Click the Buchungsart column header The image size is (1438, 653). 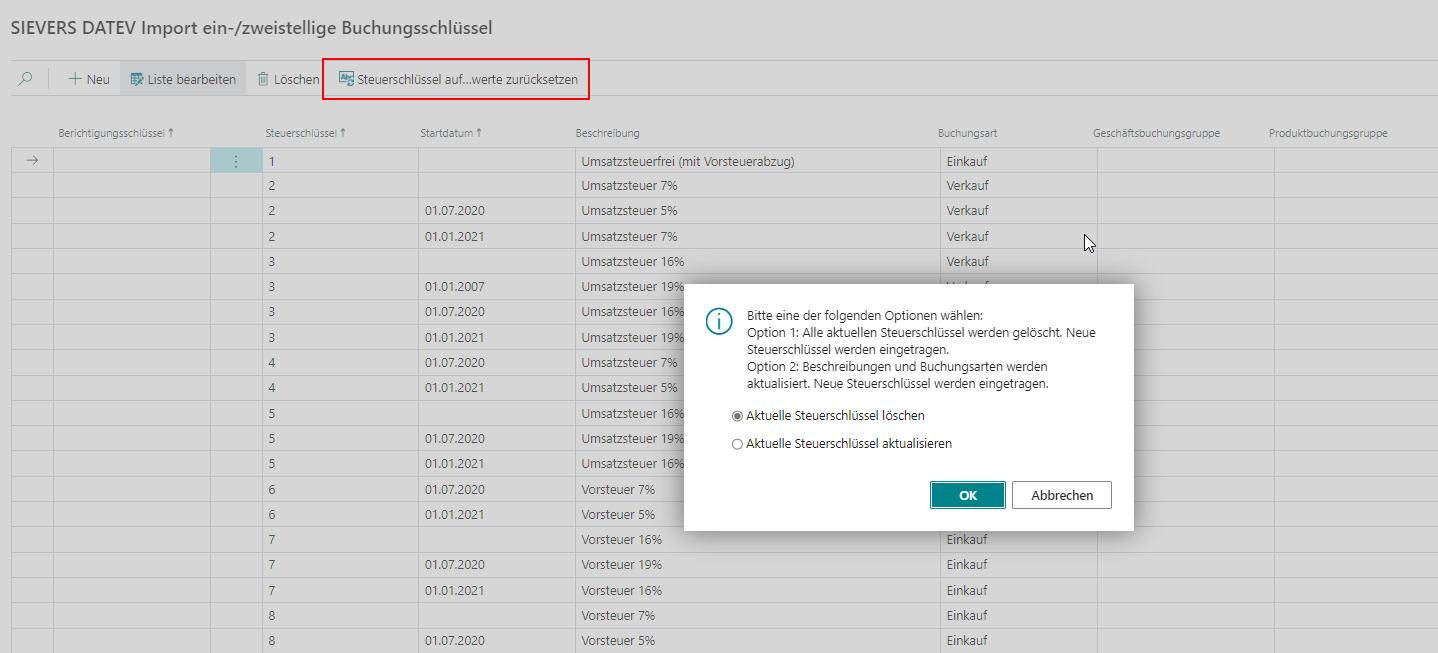967,133
